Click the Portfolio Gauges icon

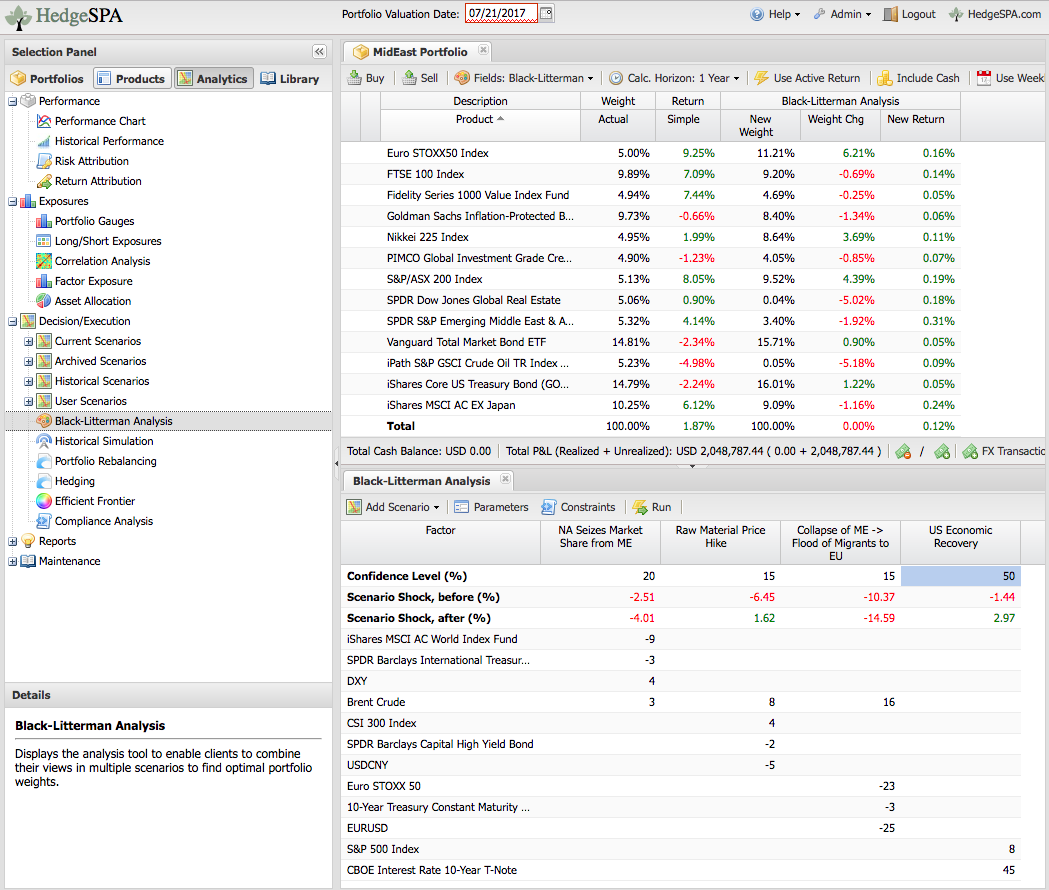pyautogui.click(x=44, y=221)
